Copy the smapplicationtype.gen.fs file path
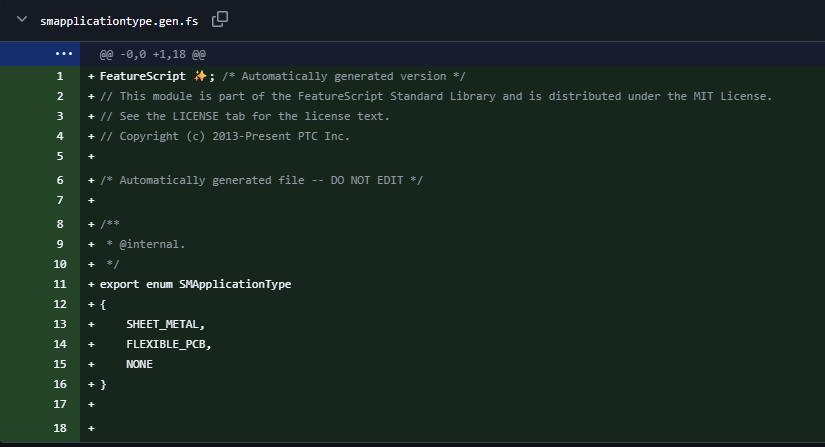This screenshot has width=825, height=447. point(219,19)
